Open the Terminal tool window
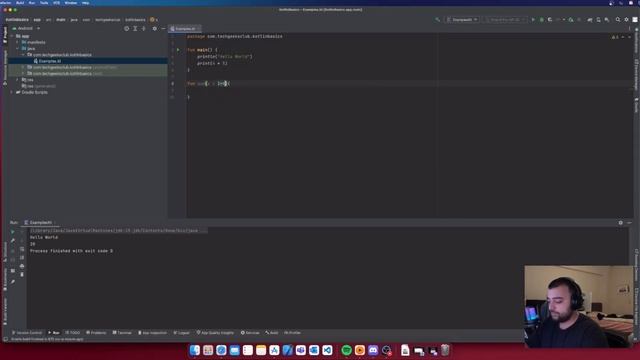 [122, 333]
